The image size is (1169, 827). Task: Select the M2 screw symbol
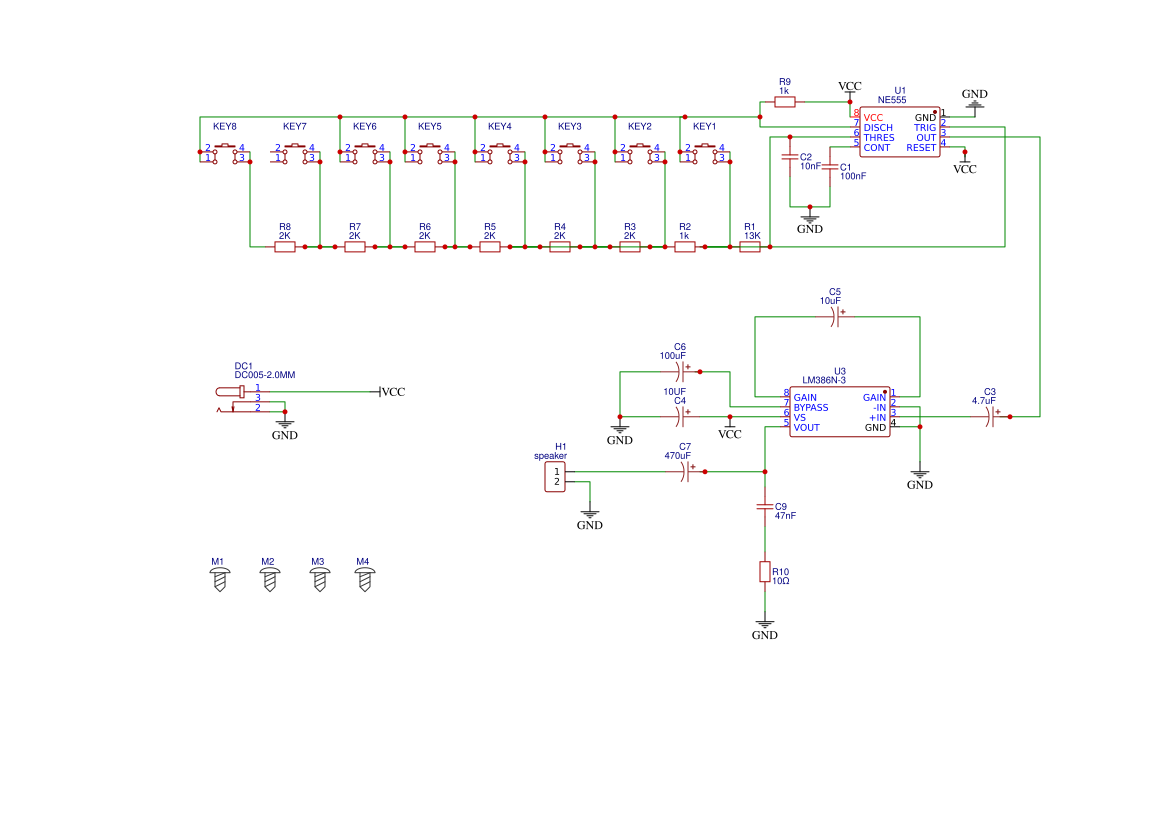270,579
